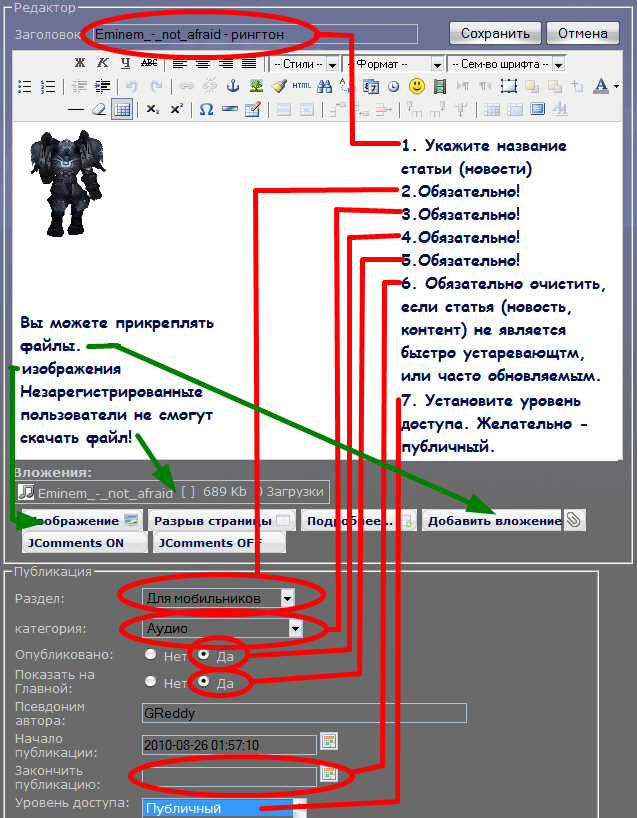Apply superscript using the x² icon
Image resolution: width=637 pixels, height=818 pixels.
point(177,109)
